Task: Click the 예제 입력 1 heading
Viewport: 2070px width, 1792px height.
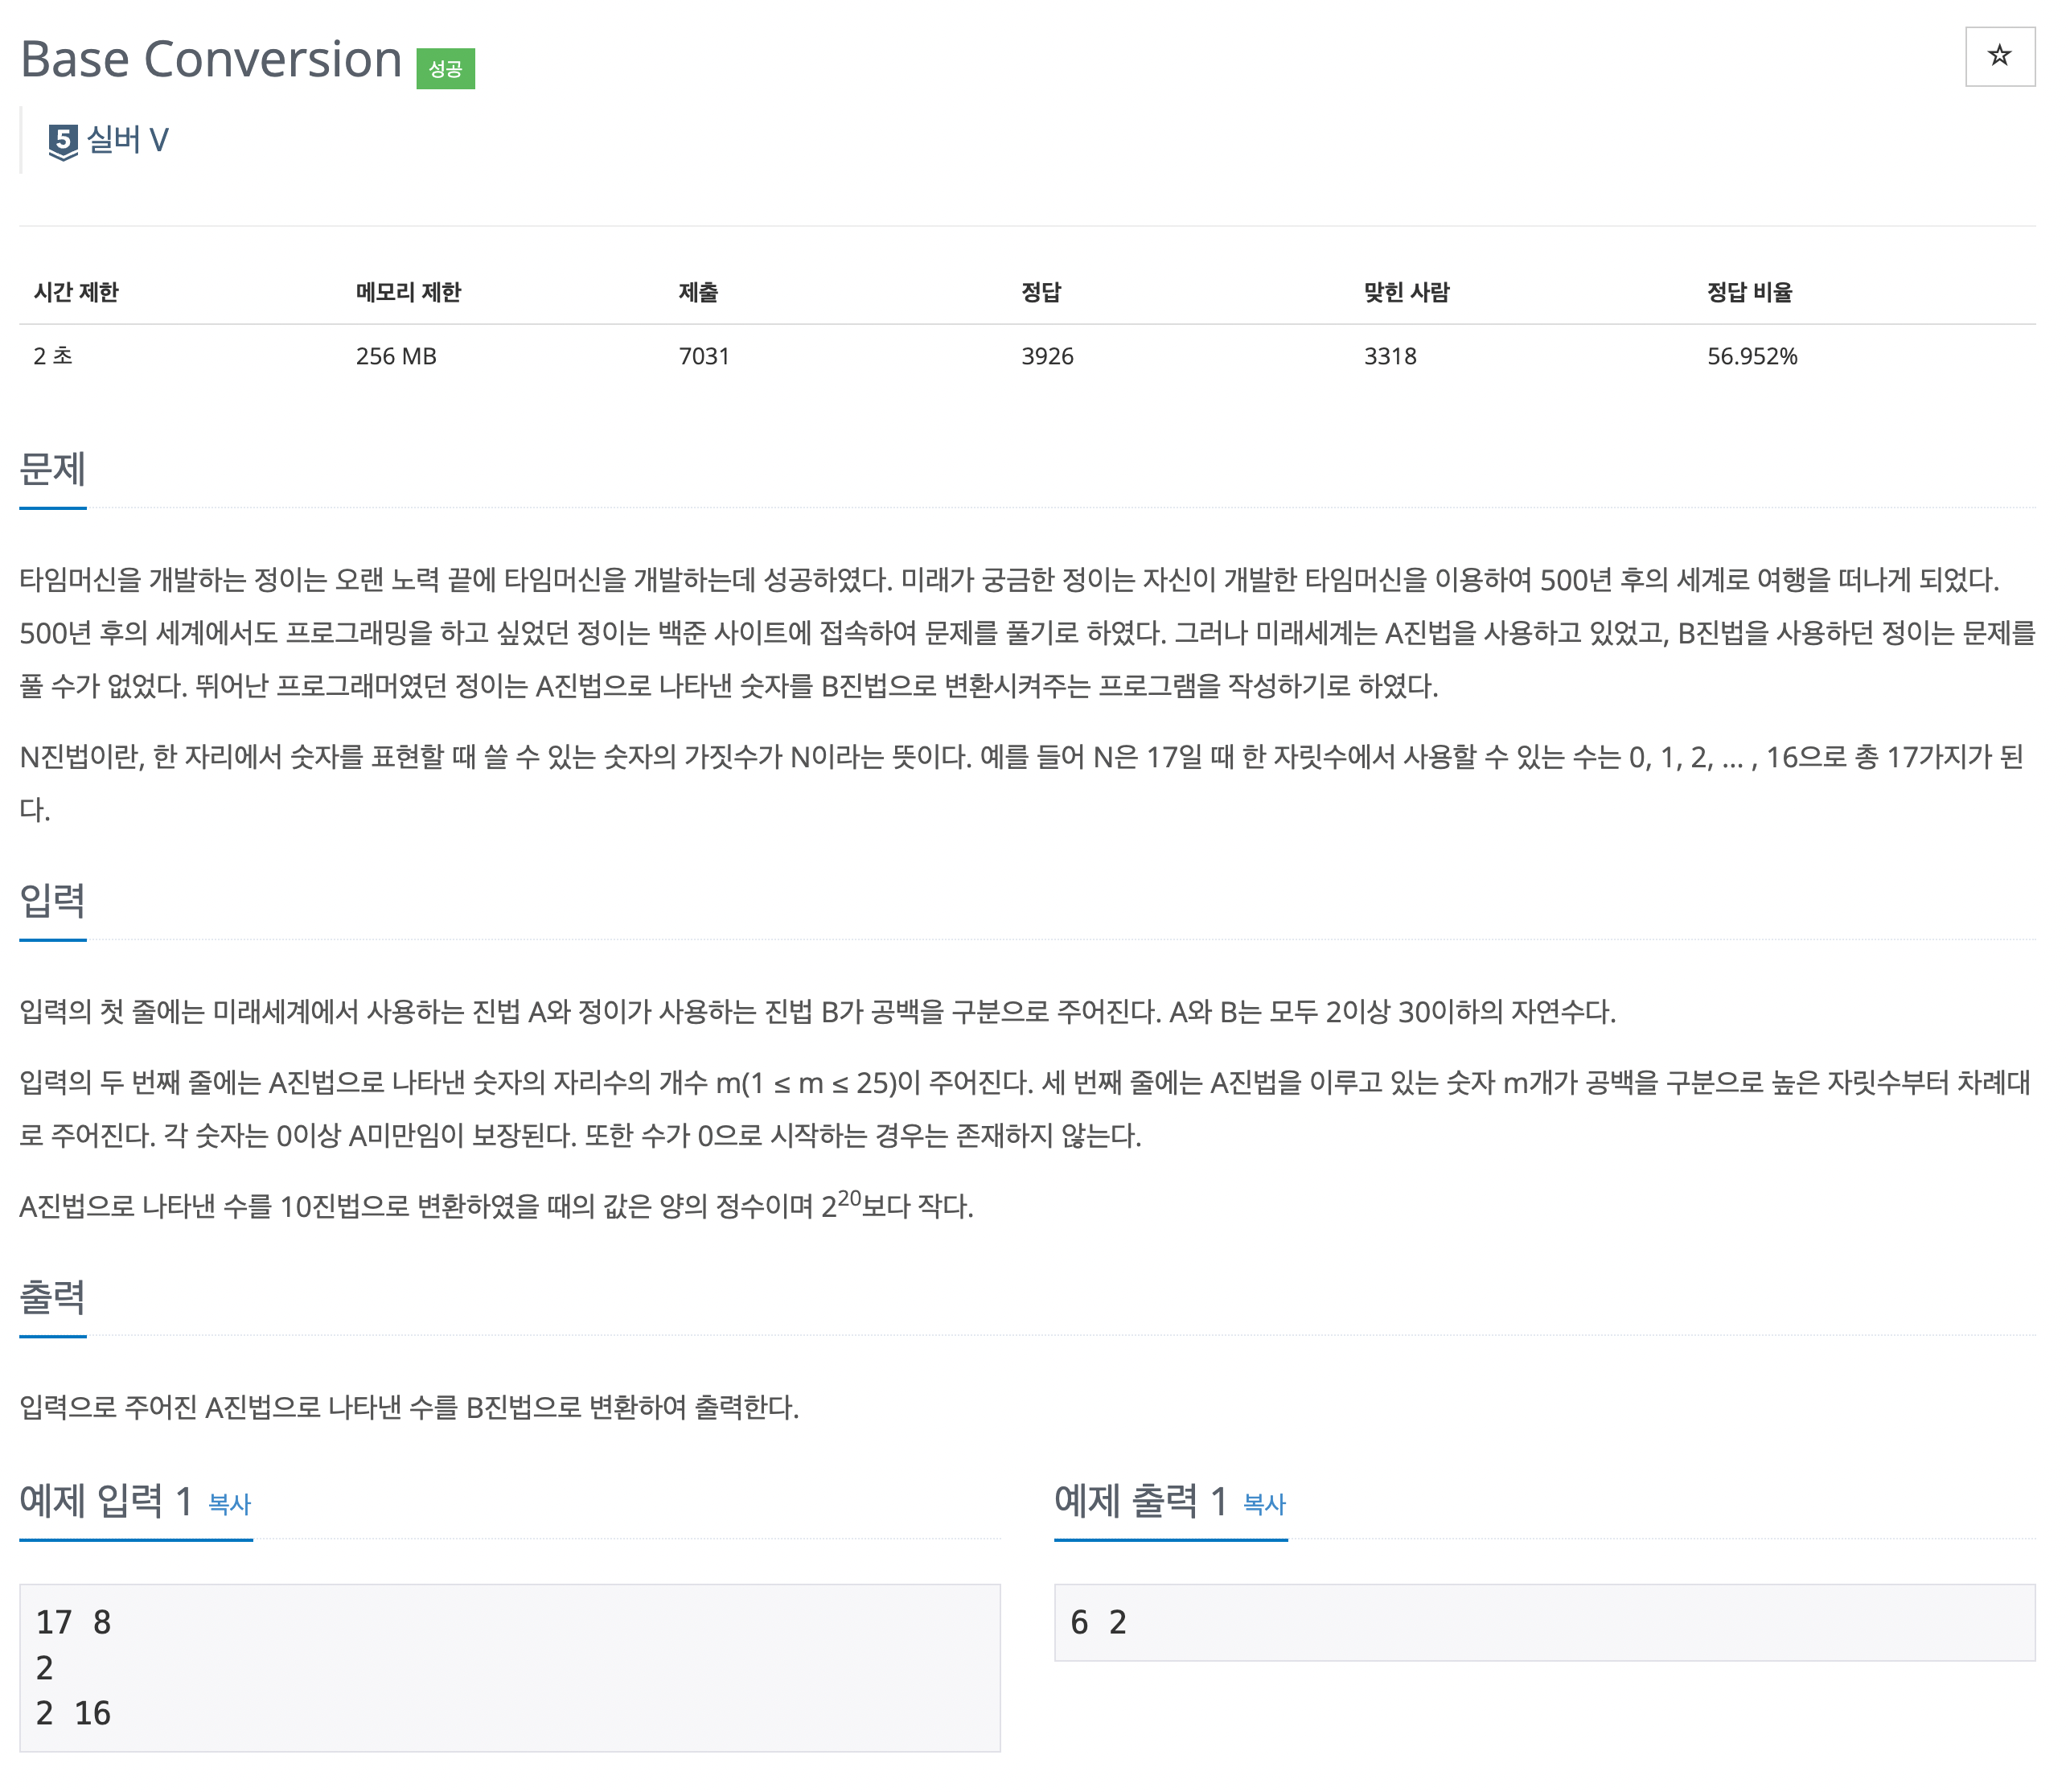Action: click(x=106, y=1501)
